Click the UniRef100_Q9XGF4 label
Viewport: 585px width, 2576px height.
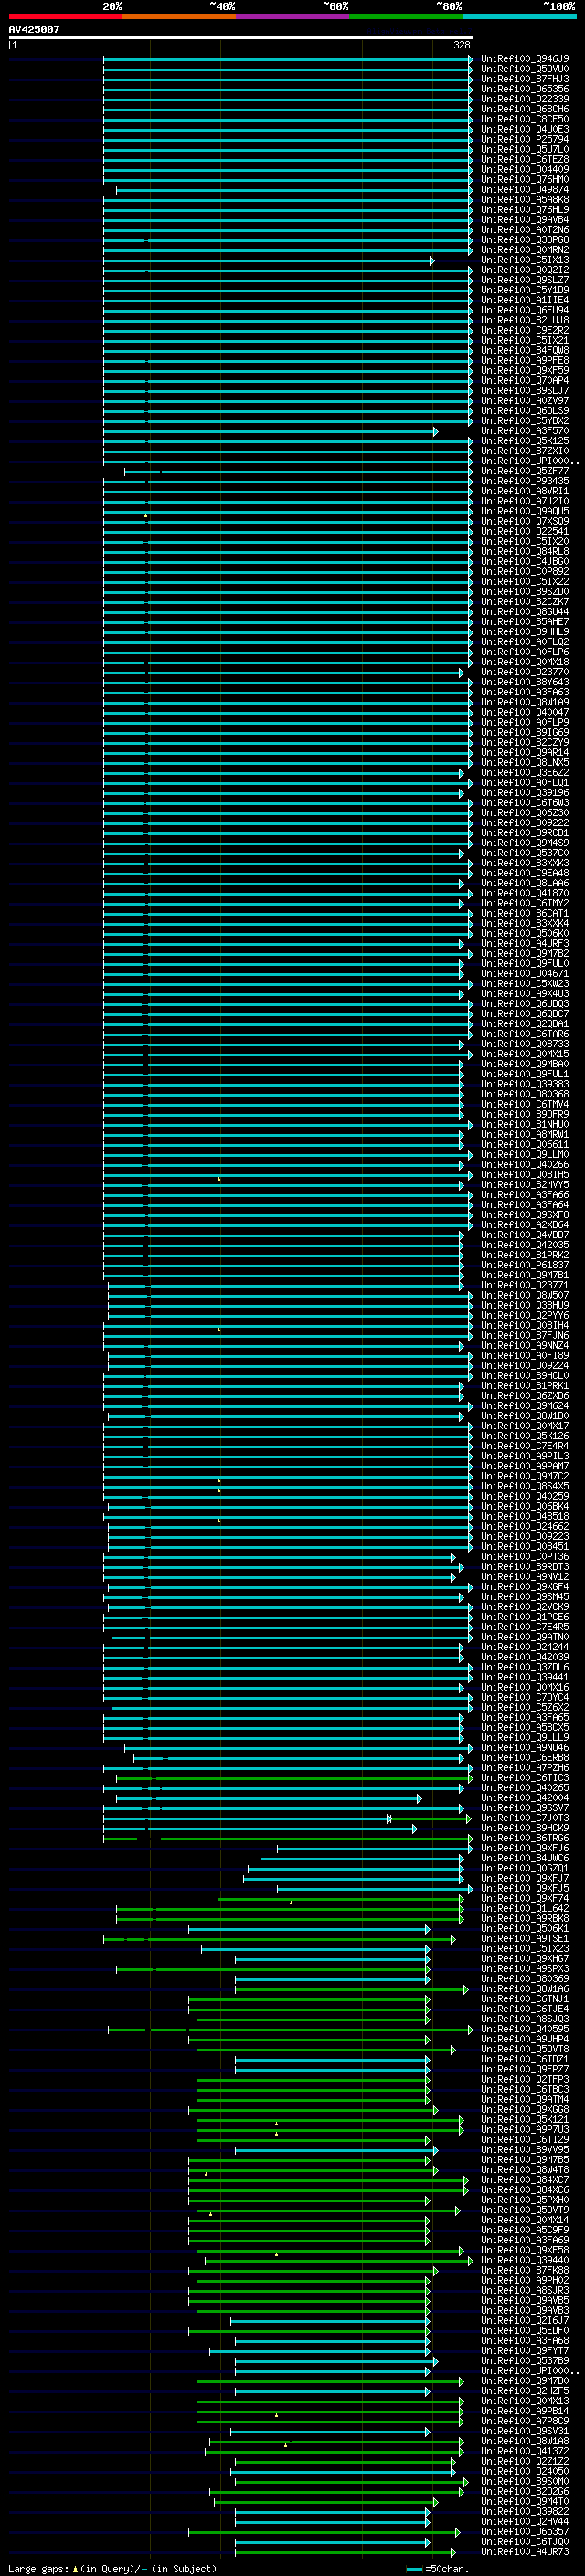(x=525, y=1587)
